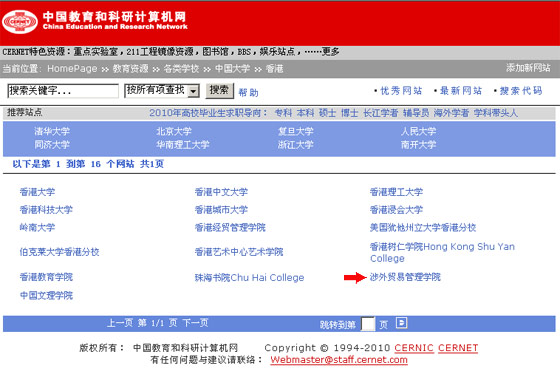Image resolution: width=560 pixels, height=377 pixels.
Task: Open 博士 job guide link
Action: (x=349, y=113)
